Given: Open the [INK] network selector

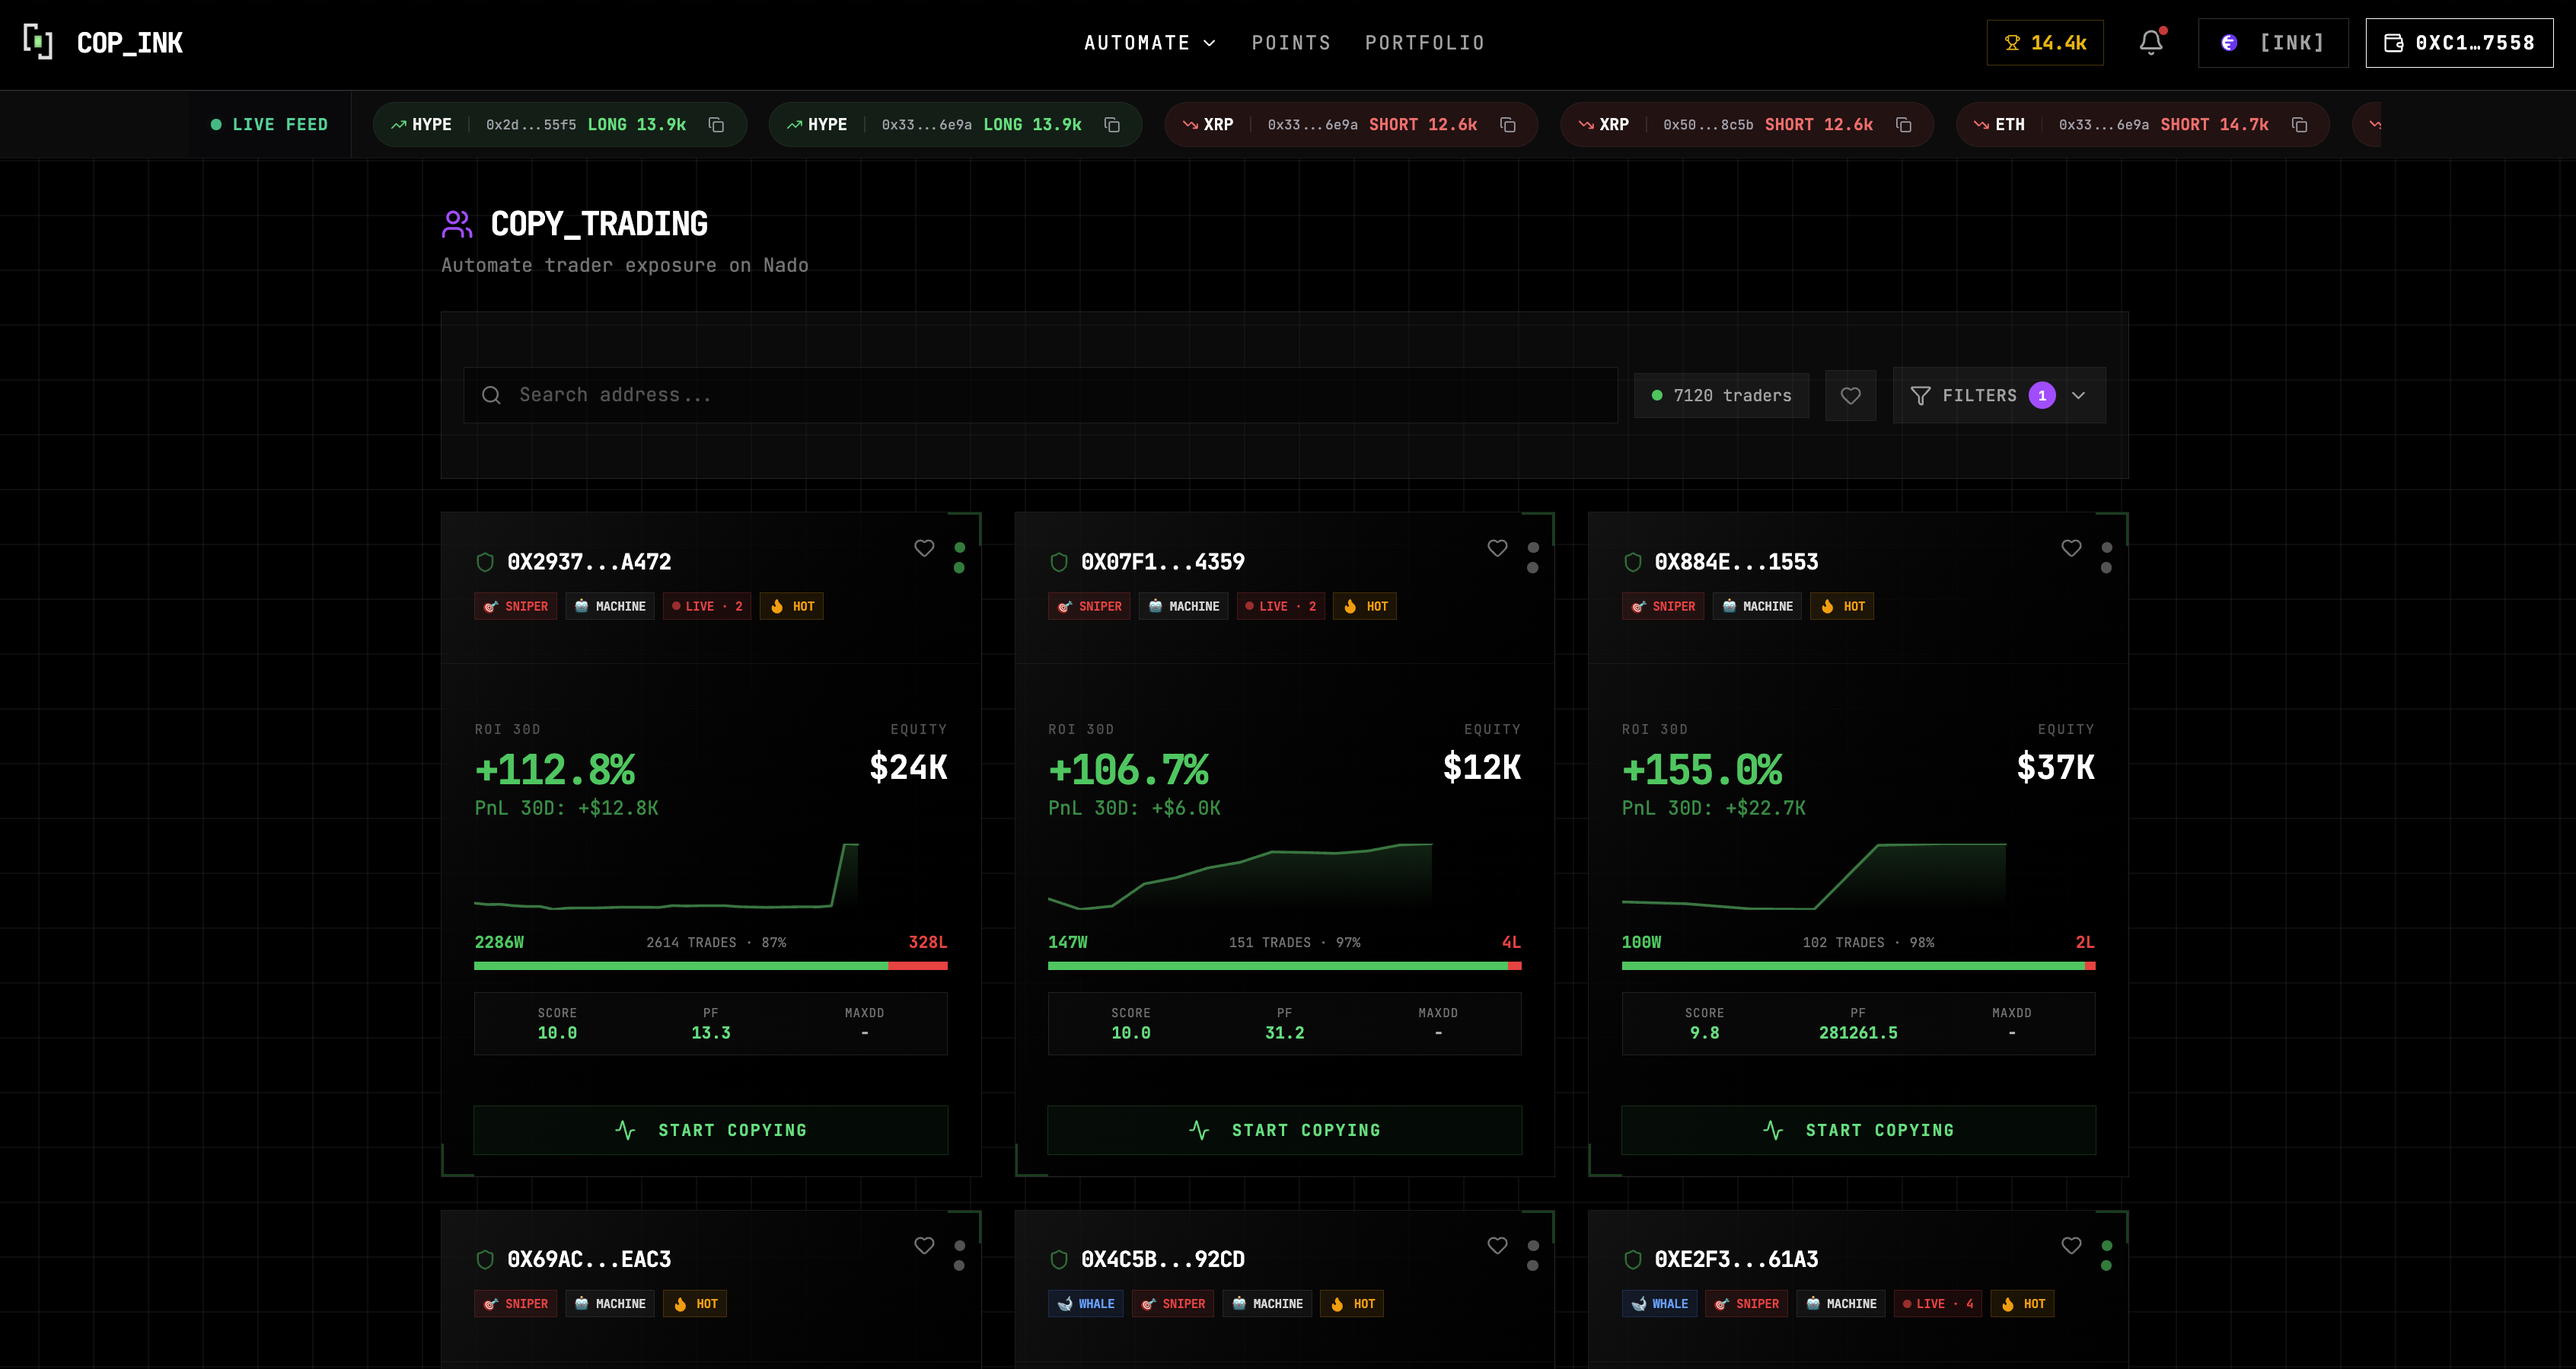Looking at the screenshot, I should coord(2272,43).
